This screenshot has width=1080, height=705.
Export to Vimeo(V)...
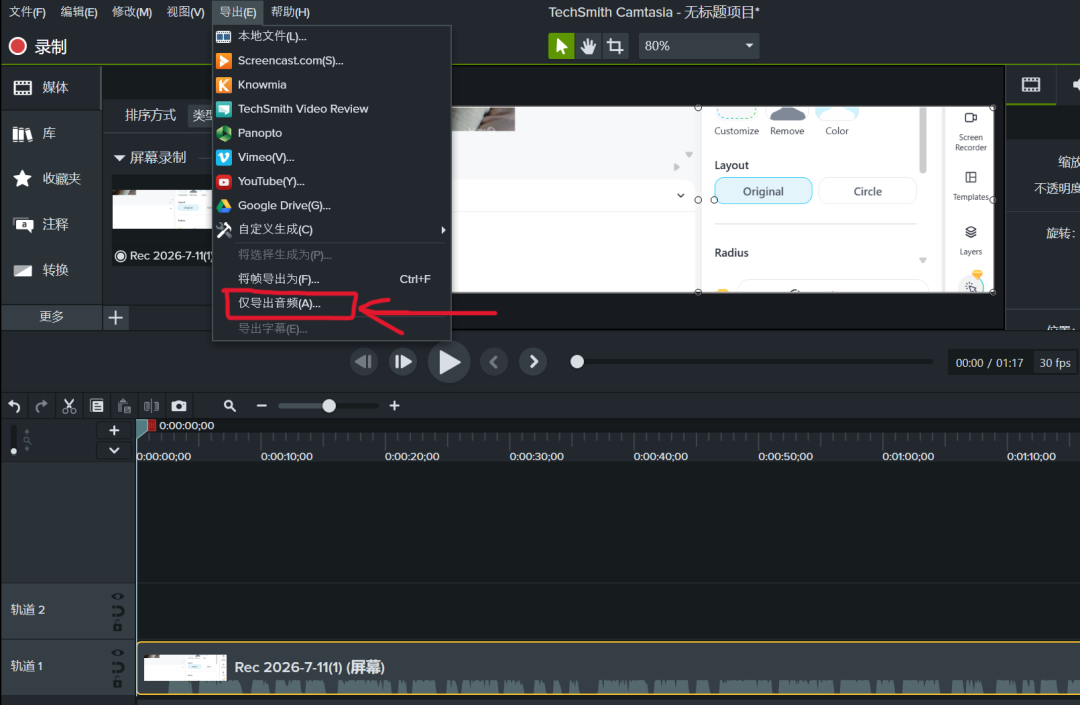(x=332, y=157)
